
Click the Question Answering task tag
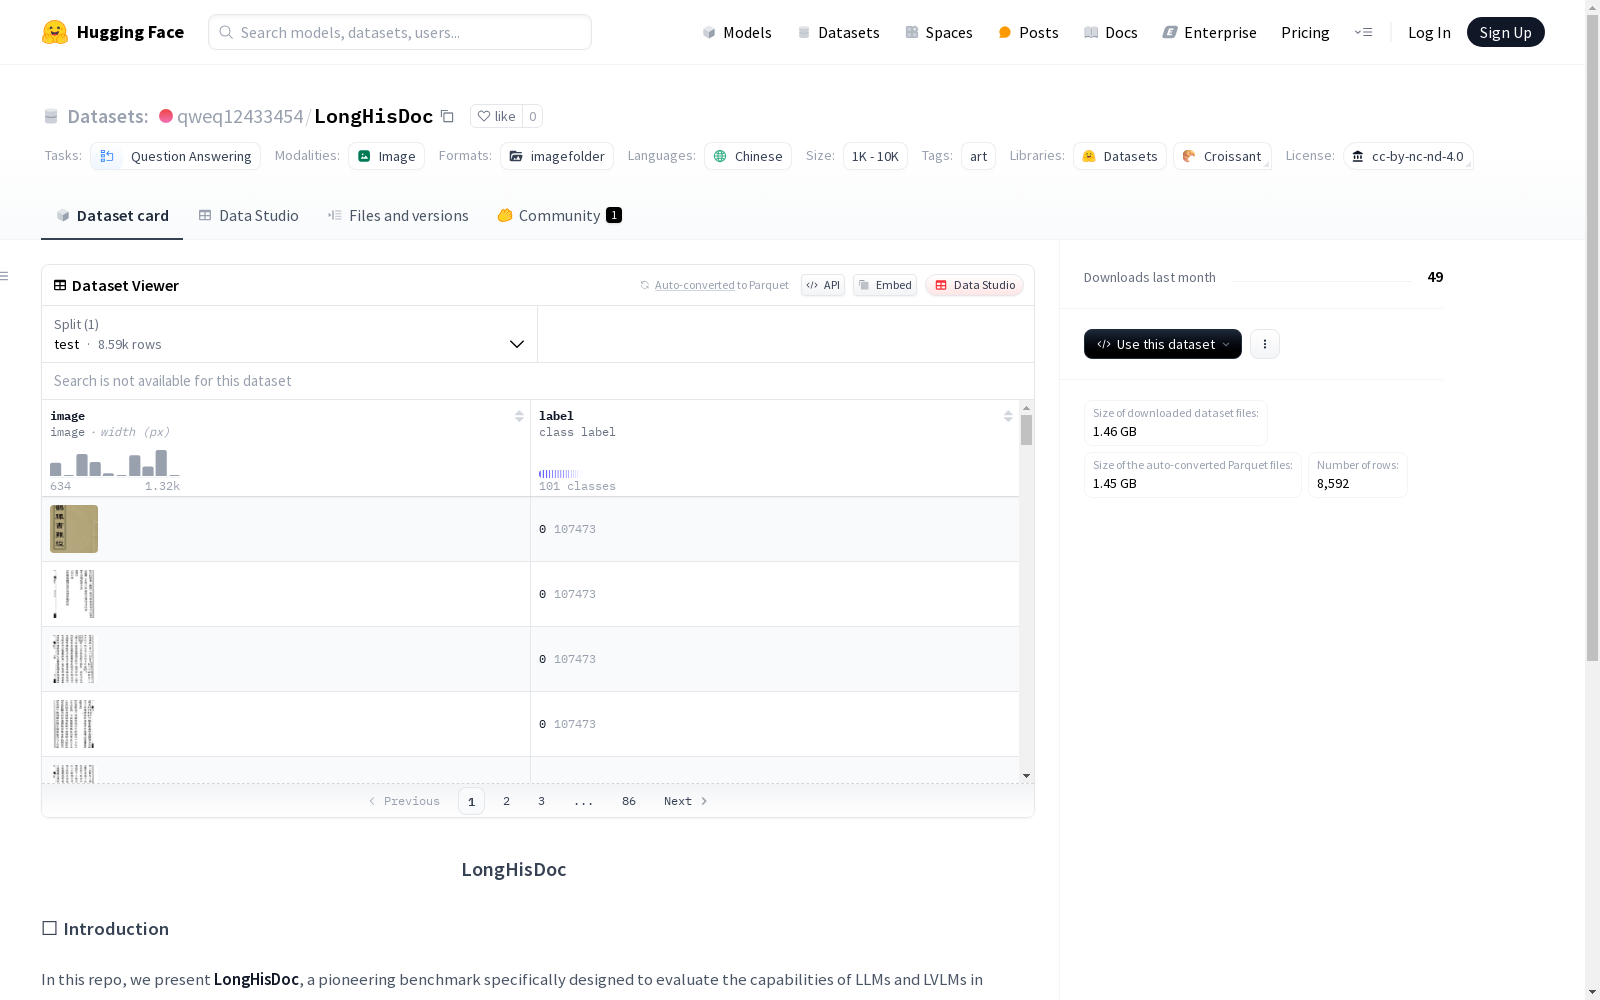(176, 156)
